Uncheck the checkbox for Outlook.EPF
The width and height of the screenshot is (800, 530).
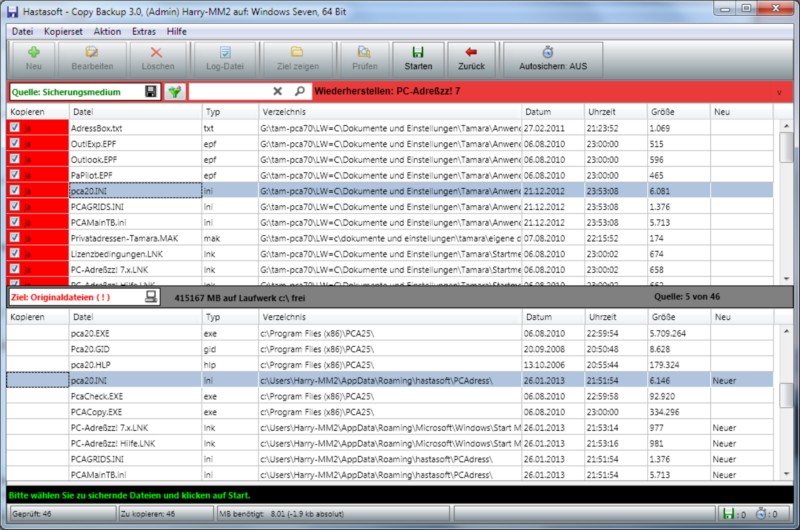coord(14,160)
